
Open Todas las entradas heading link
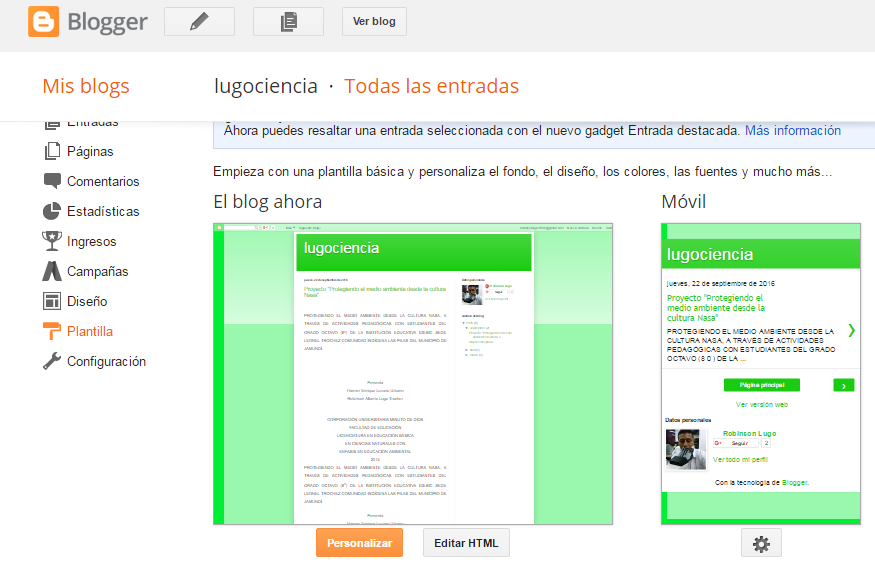(x=431, y=86)
